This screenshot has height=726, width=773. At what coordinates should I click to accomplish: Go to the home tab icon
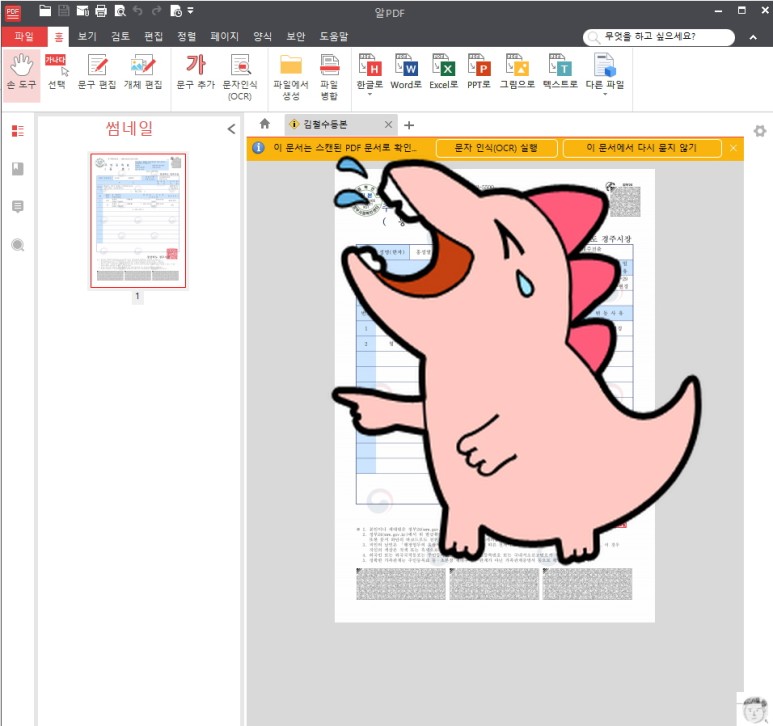point(265,124)
